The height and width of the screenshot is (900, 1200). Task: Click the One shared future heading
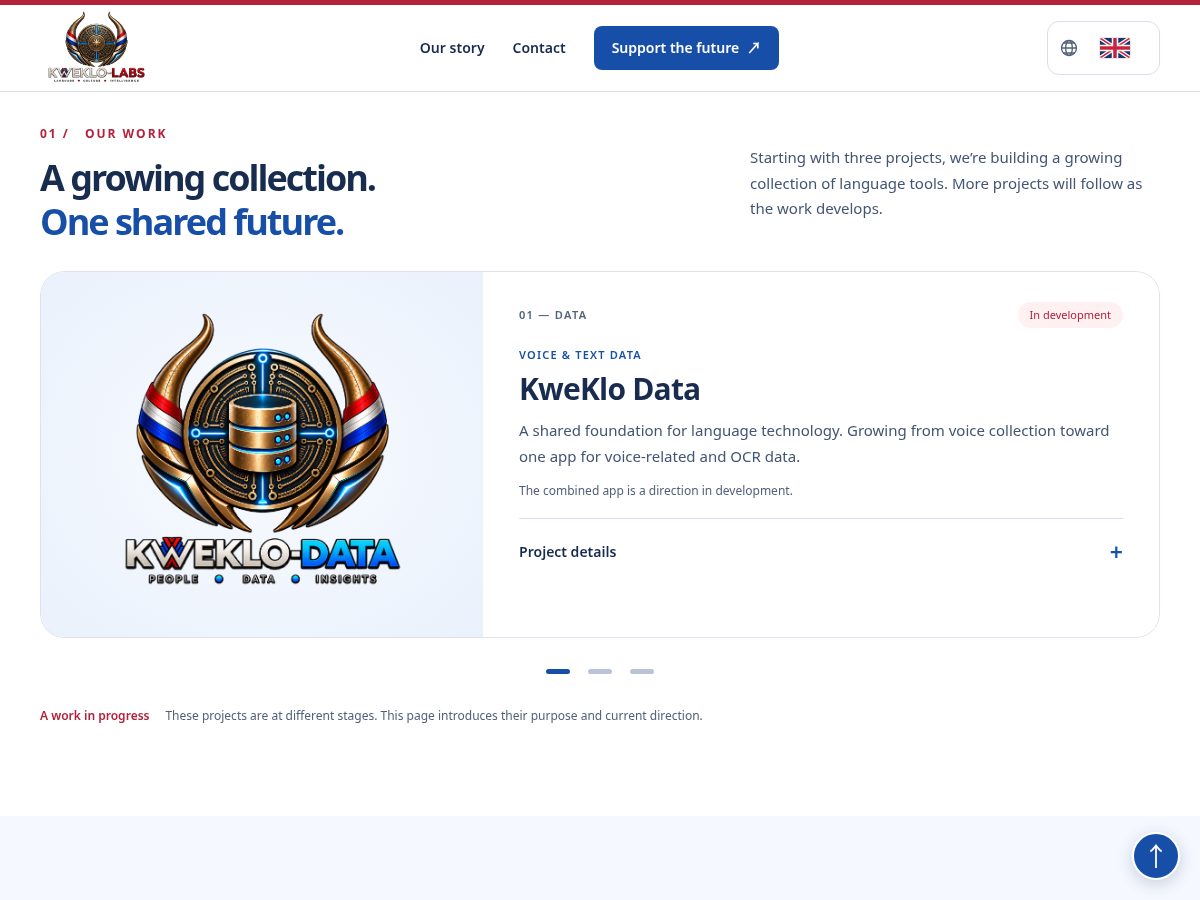[192, 222]
